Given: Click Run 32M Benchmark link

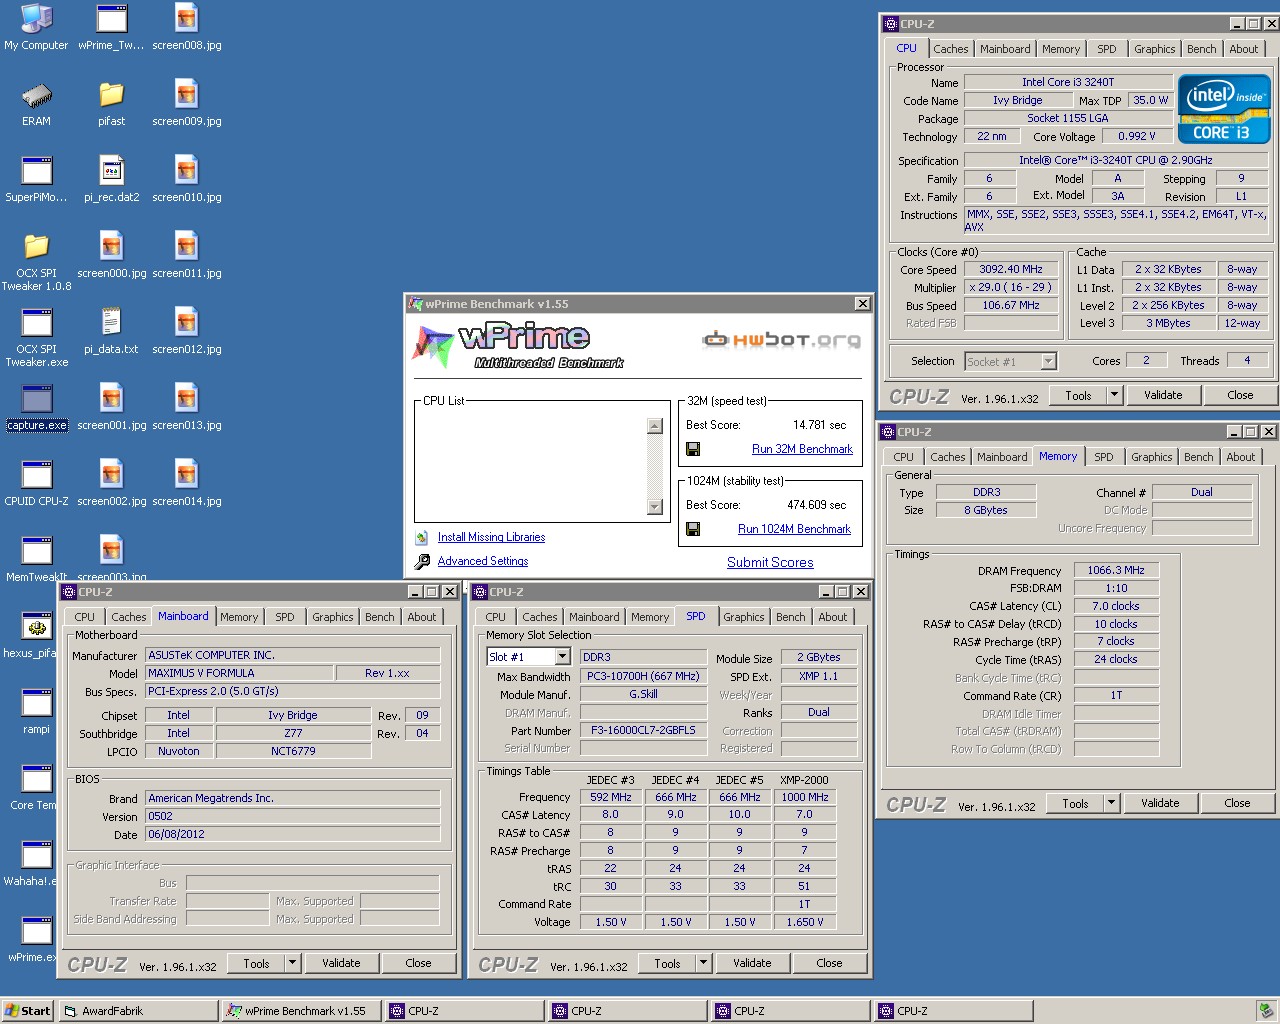Looking at the screenshot, I should pyautogui.click(x=802, y=449).
